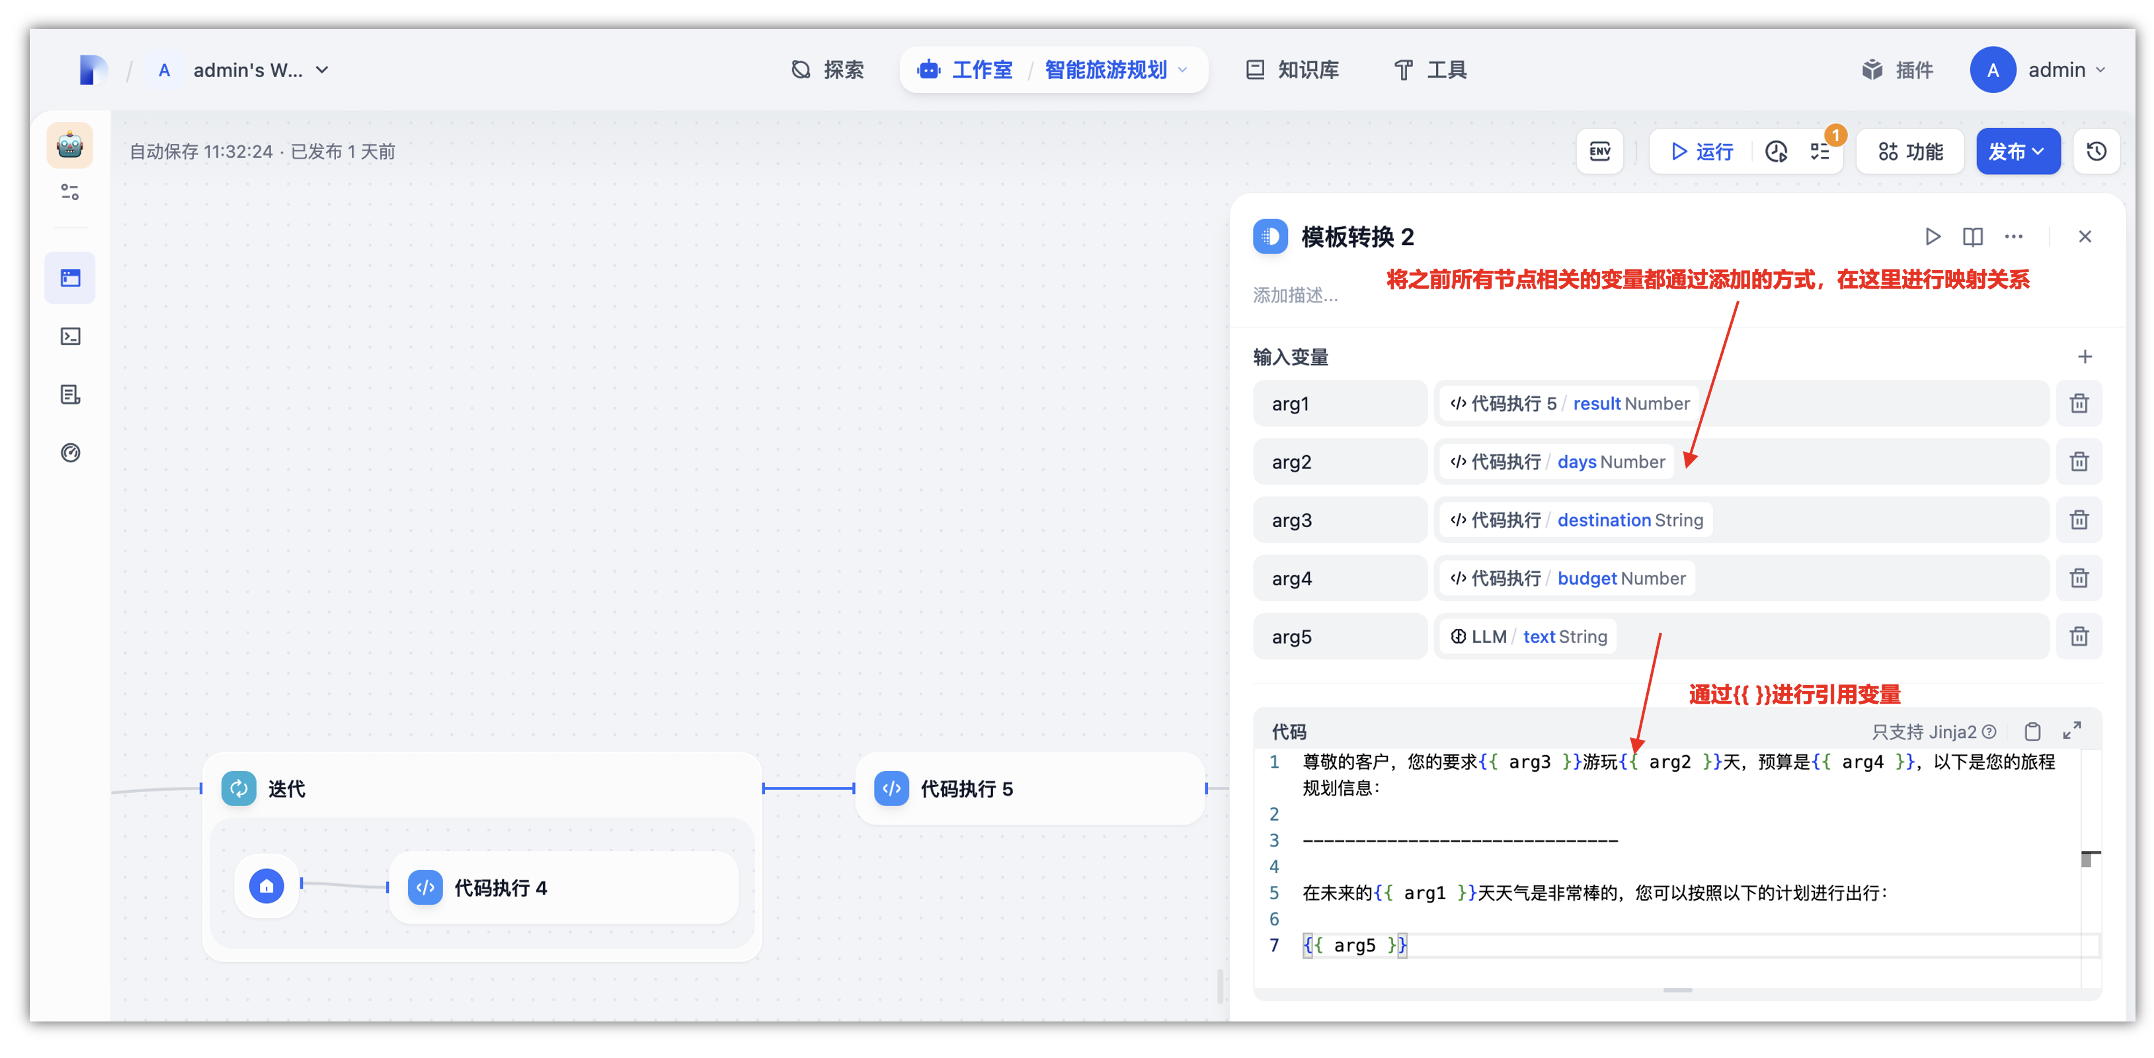Click the 添加描述 description field

[1295, 295]
